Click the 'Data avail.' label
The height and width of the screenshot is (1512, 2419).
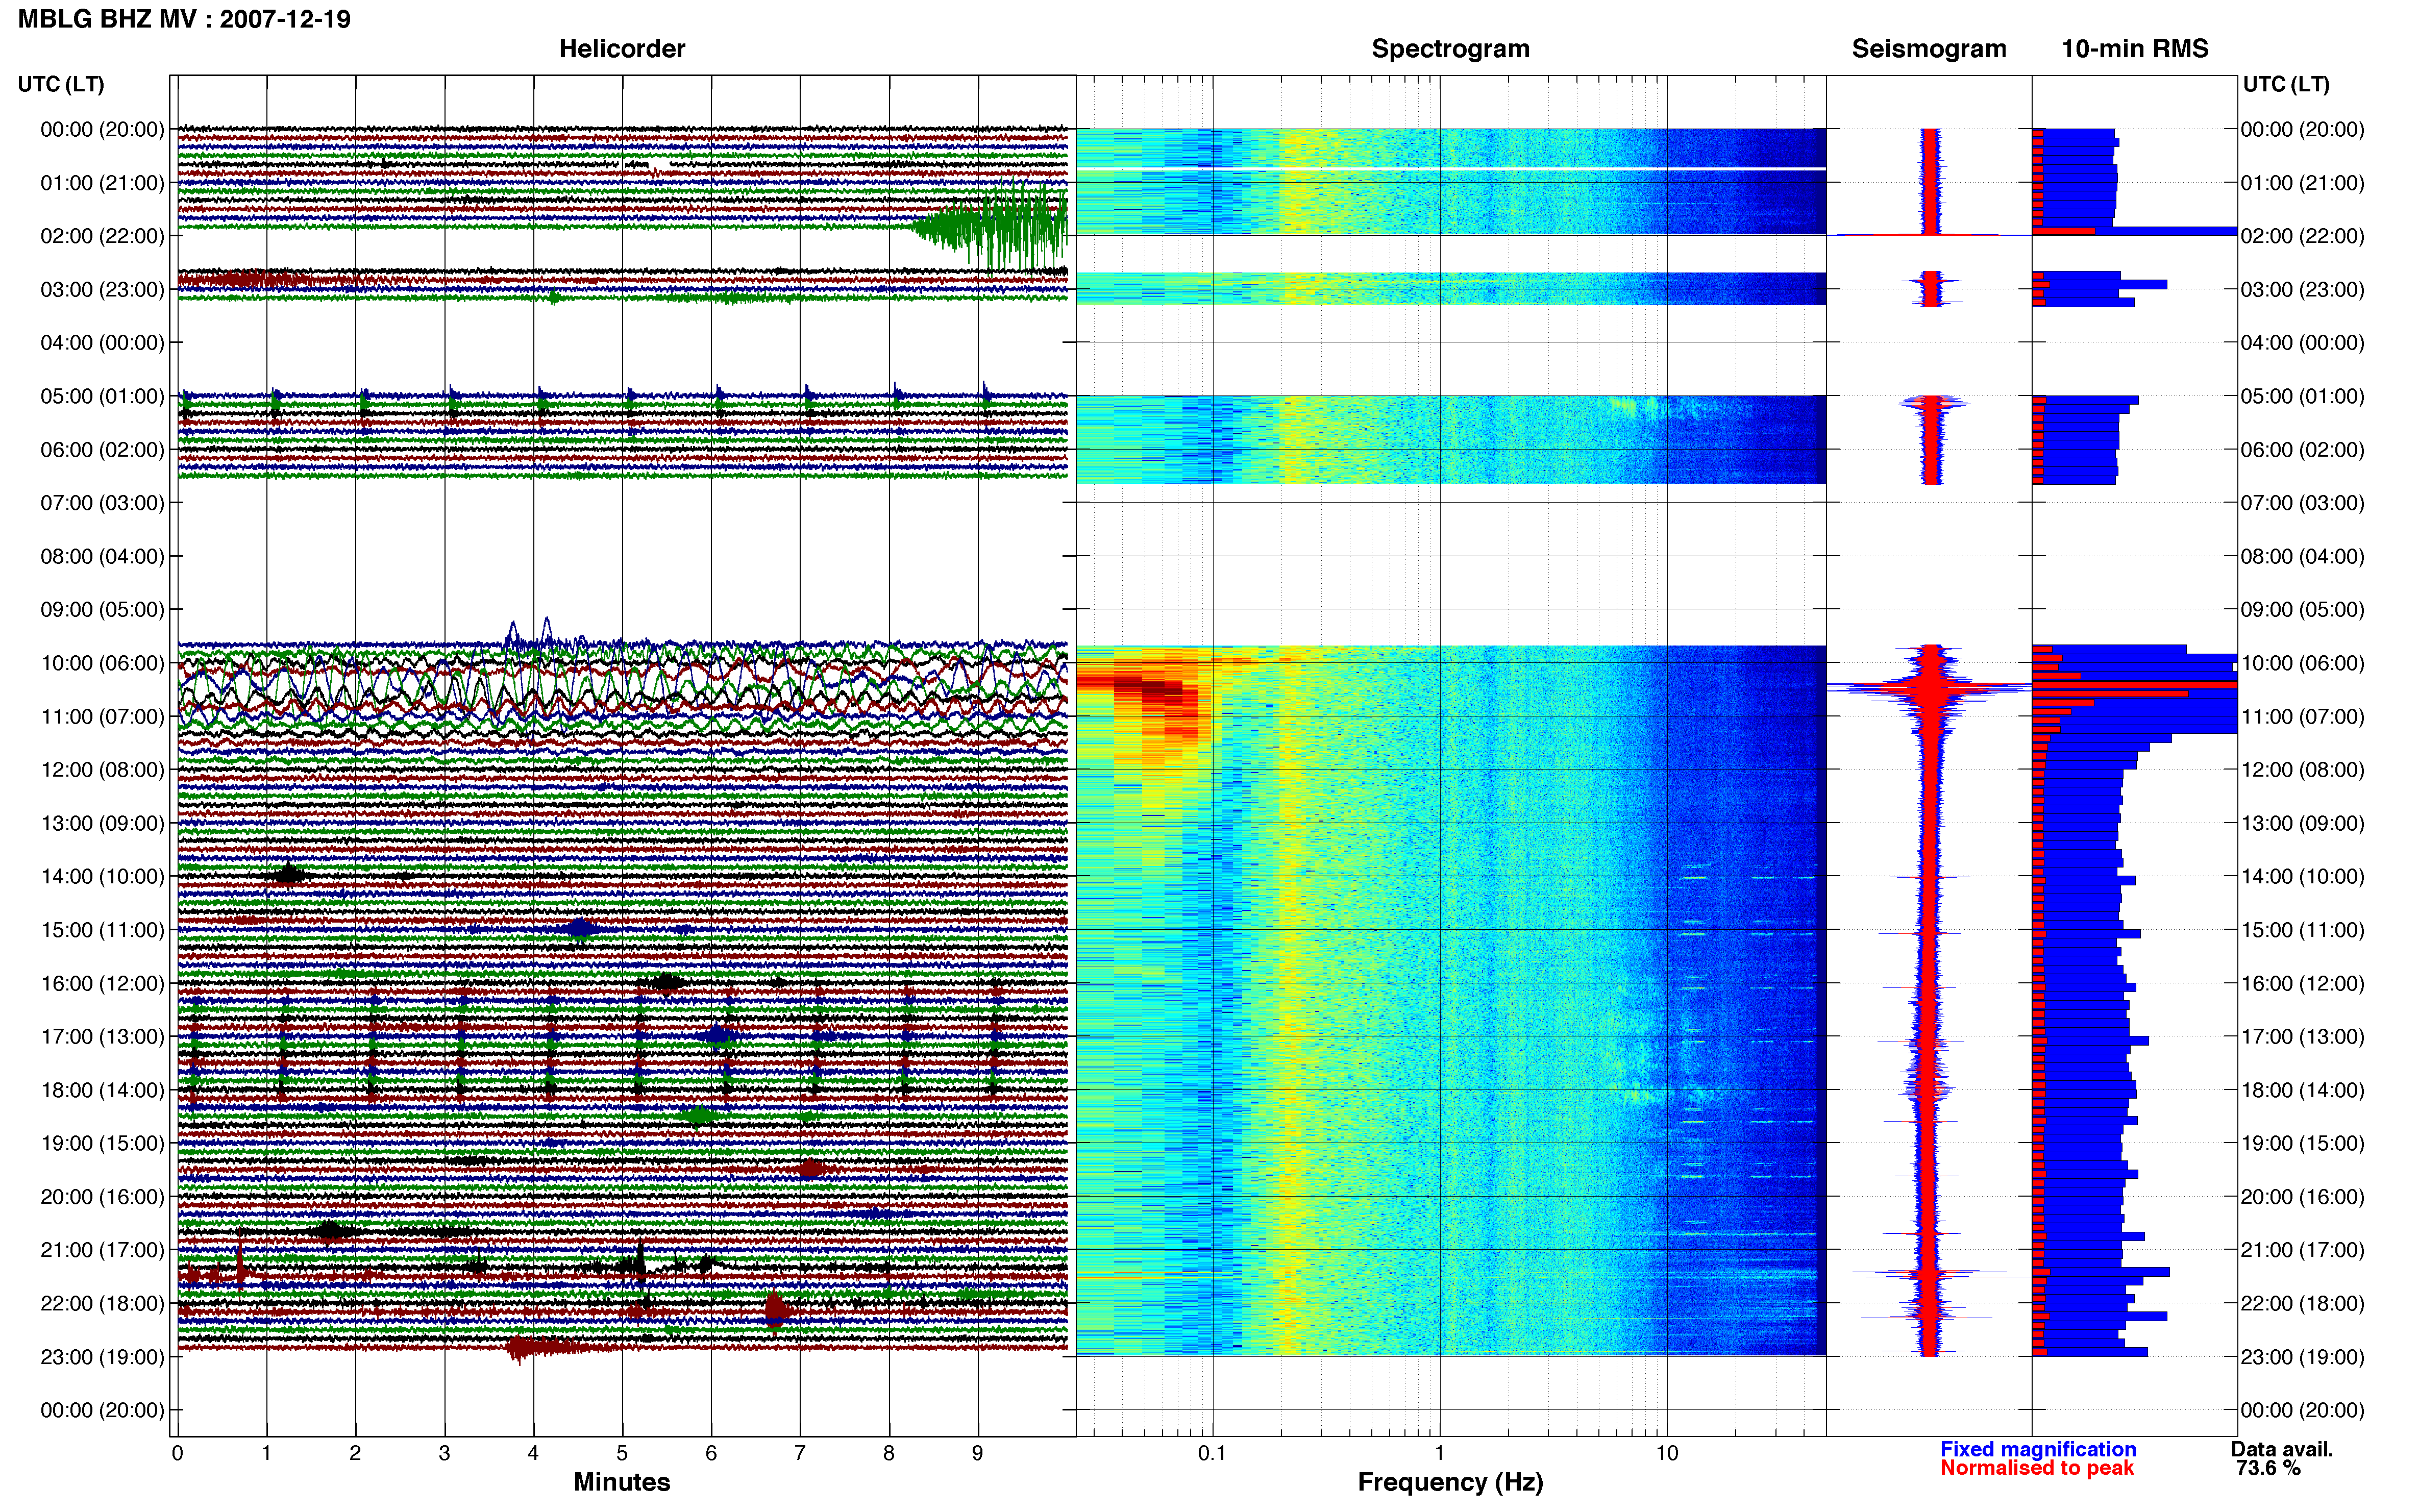tap(2282, 1449)
